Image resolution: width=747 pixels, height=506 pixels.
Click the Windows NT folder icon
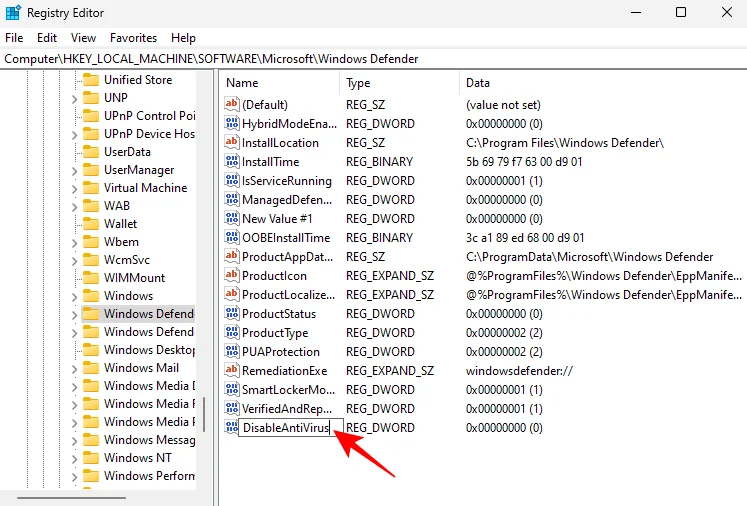click(91, 457)
